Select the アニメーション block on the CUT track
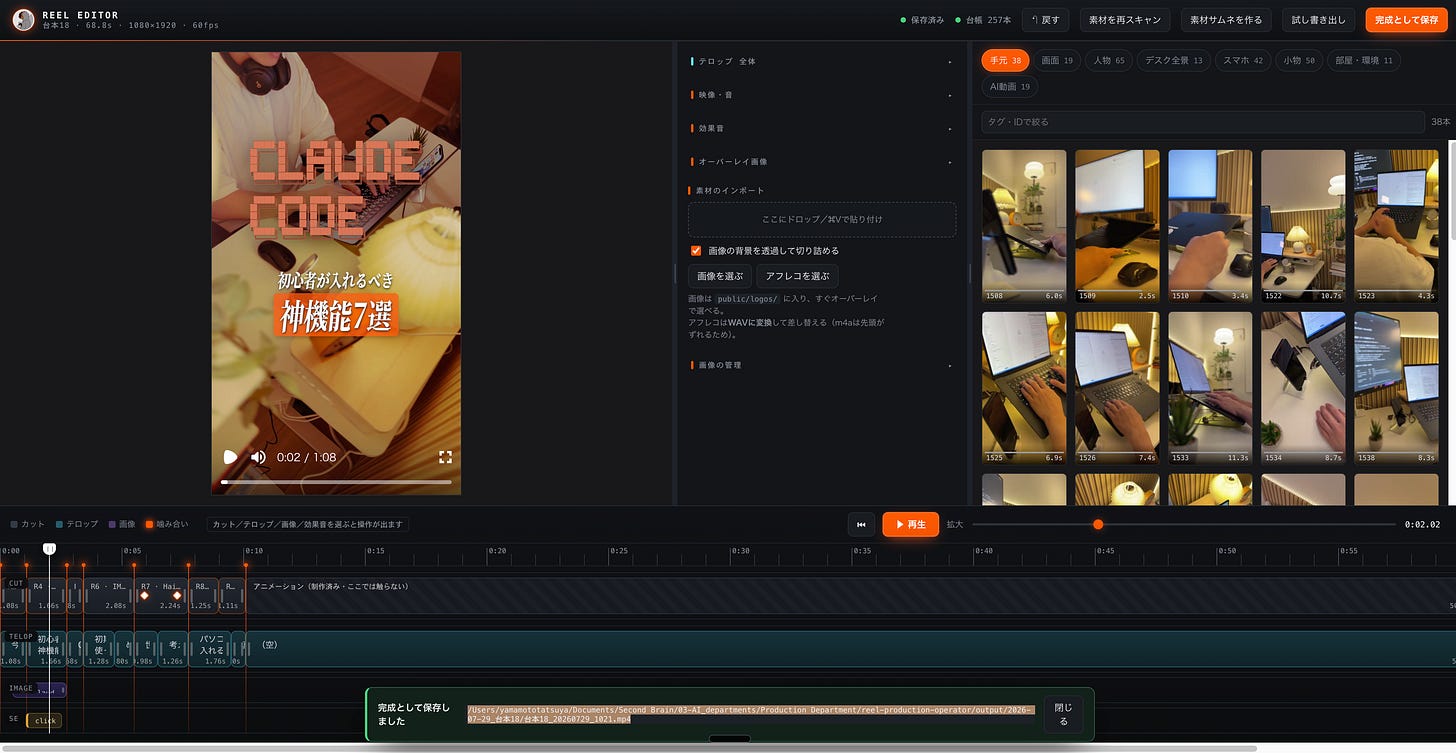 [x=850, y=595]
